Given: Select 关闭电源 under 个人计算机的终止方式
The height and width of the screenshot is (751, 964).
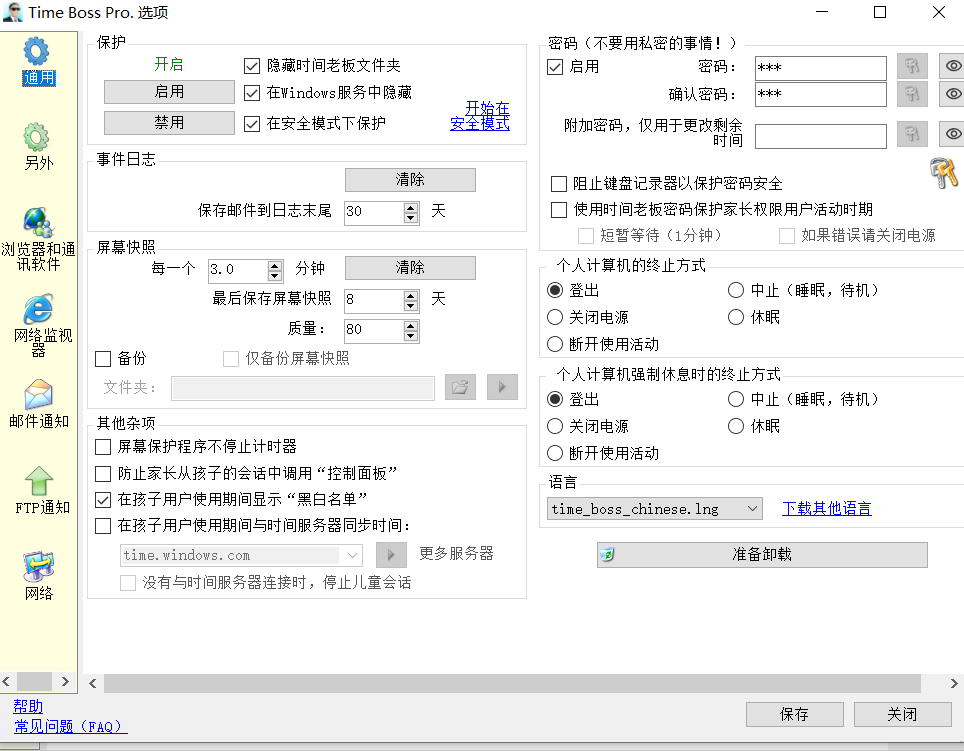Looking at the screenshot, I should coord(555,317).
